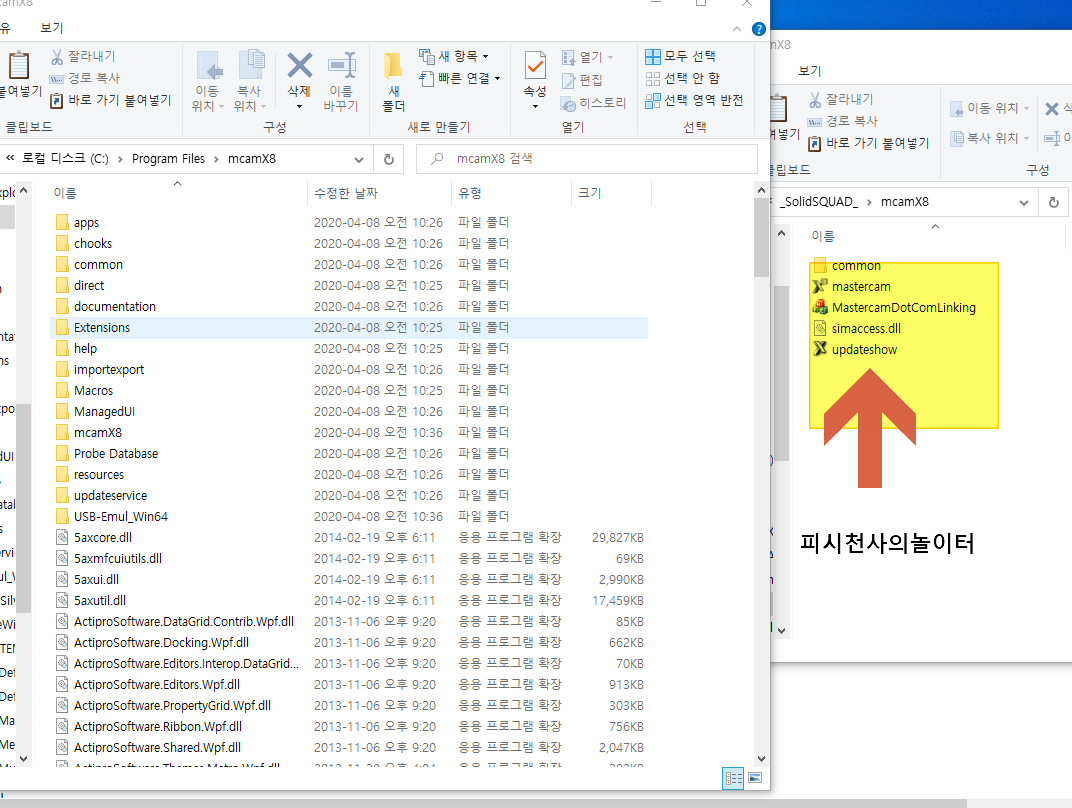Viewport: 1072px width, 808px height.
Task: Expand address bar dropdown in back window
Action: point(1023,202)
